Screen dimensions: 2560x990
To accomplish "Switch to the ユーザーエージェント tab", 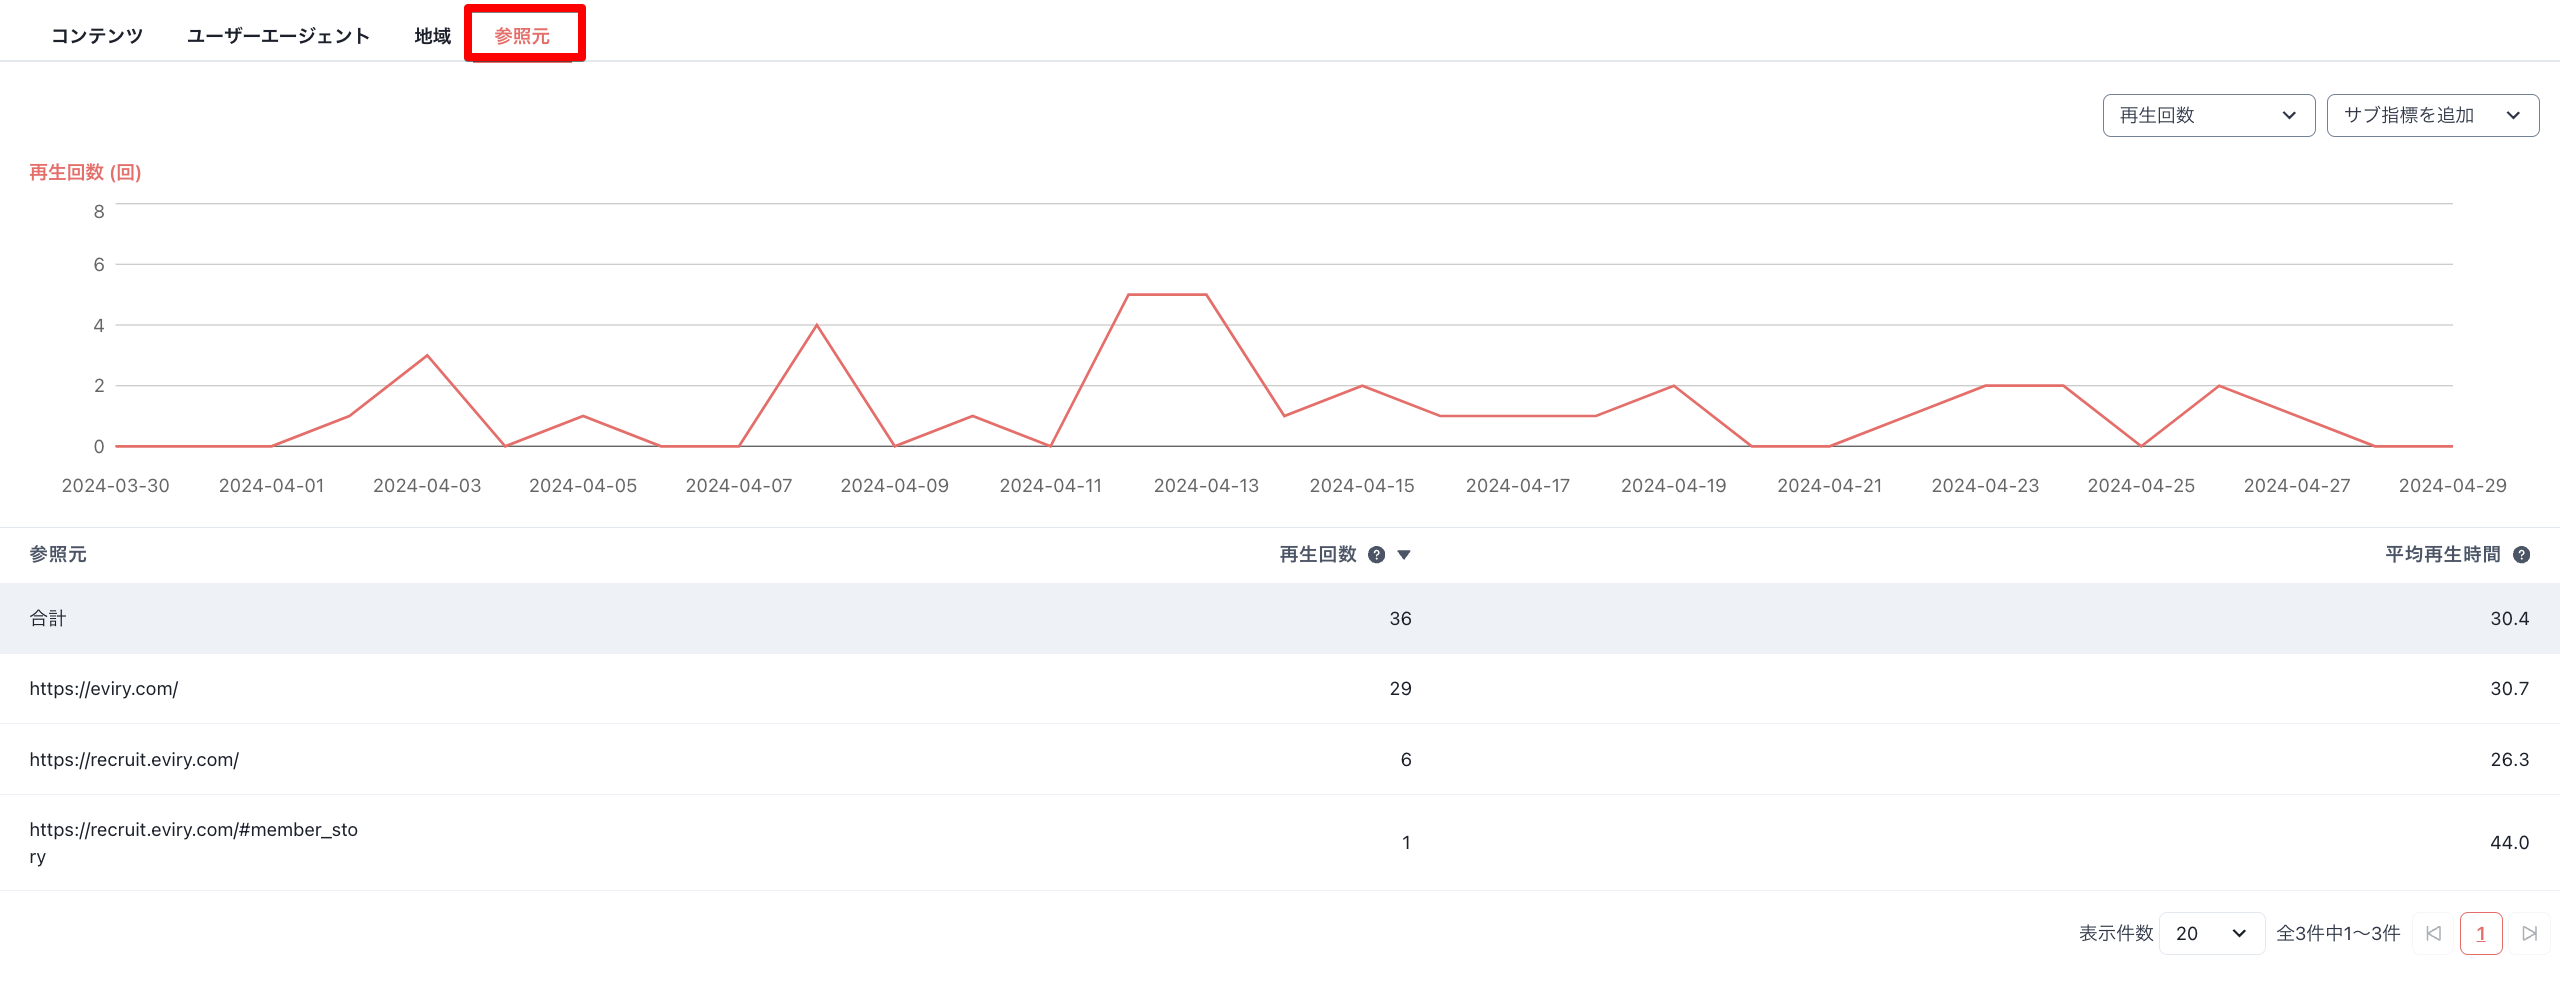I will 277,33.
